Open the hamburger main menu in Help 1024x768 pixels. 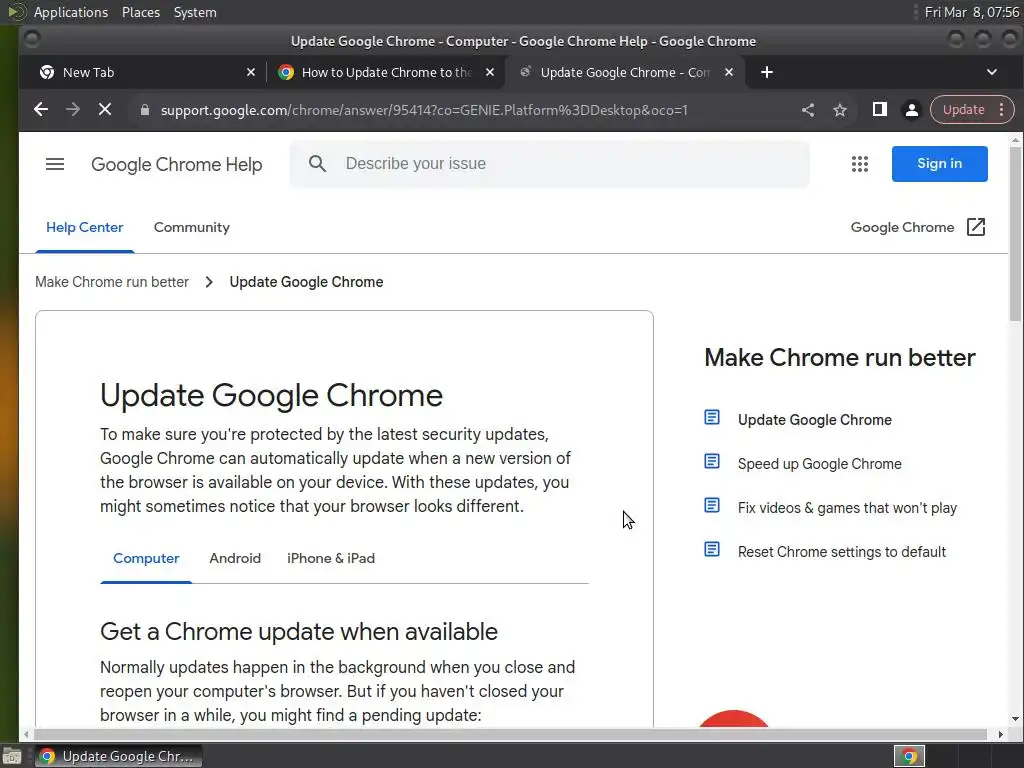(55, 164)
